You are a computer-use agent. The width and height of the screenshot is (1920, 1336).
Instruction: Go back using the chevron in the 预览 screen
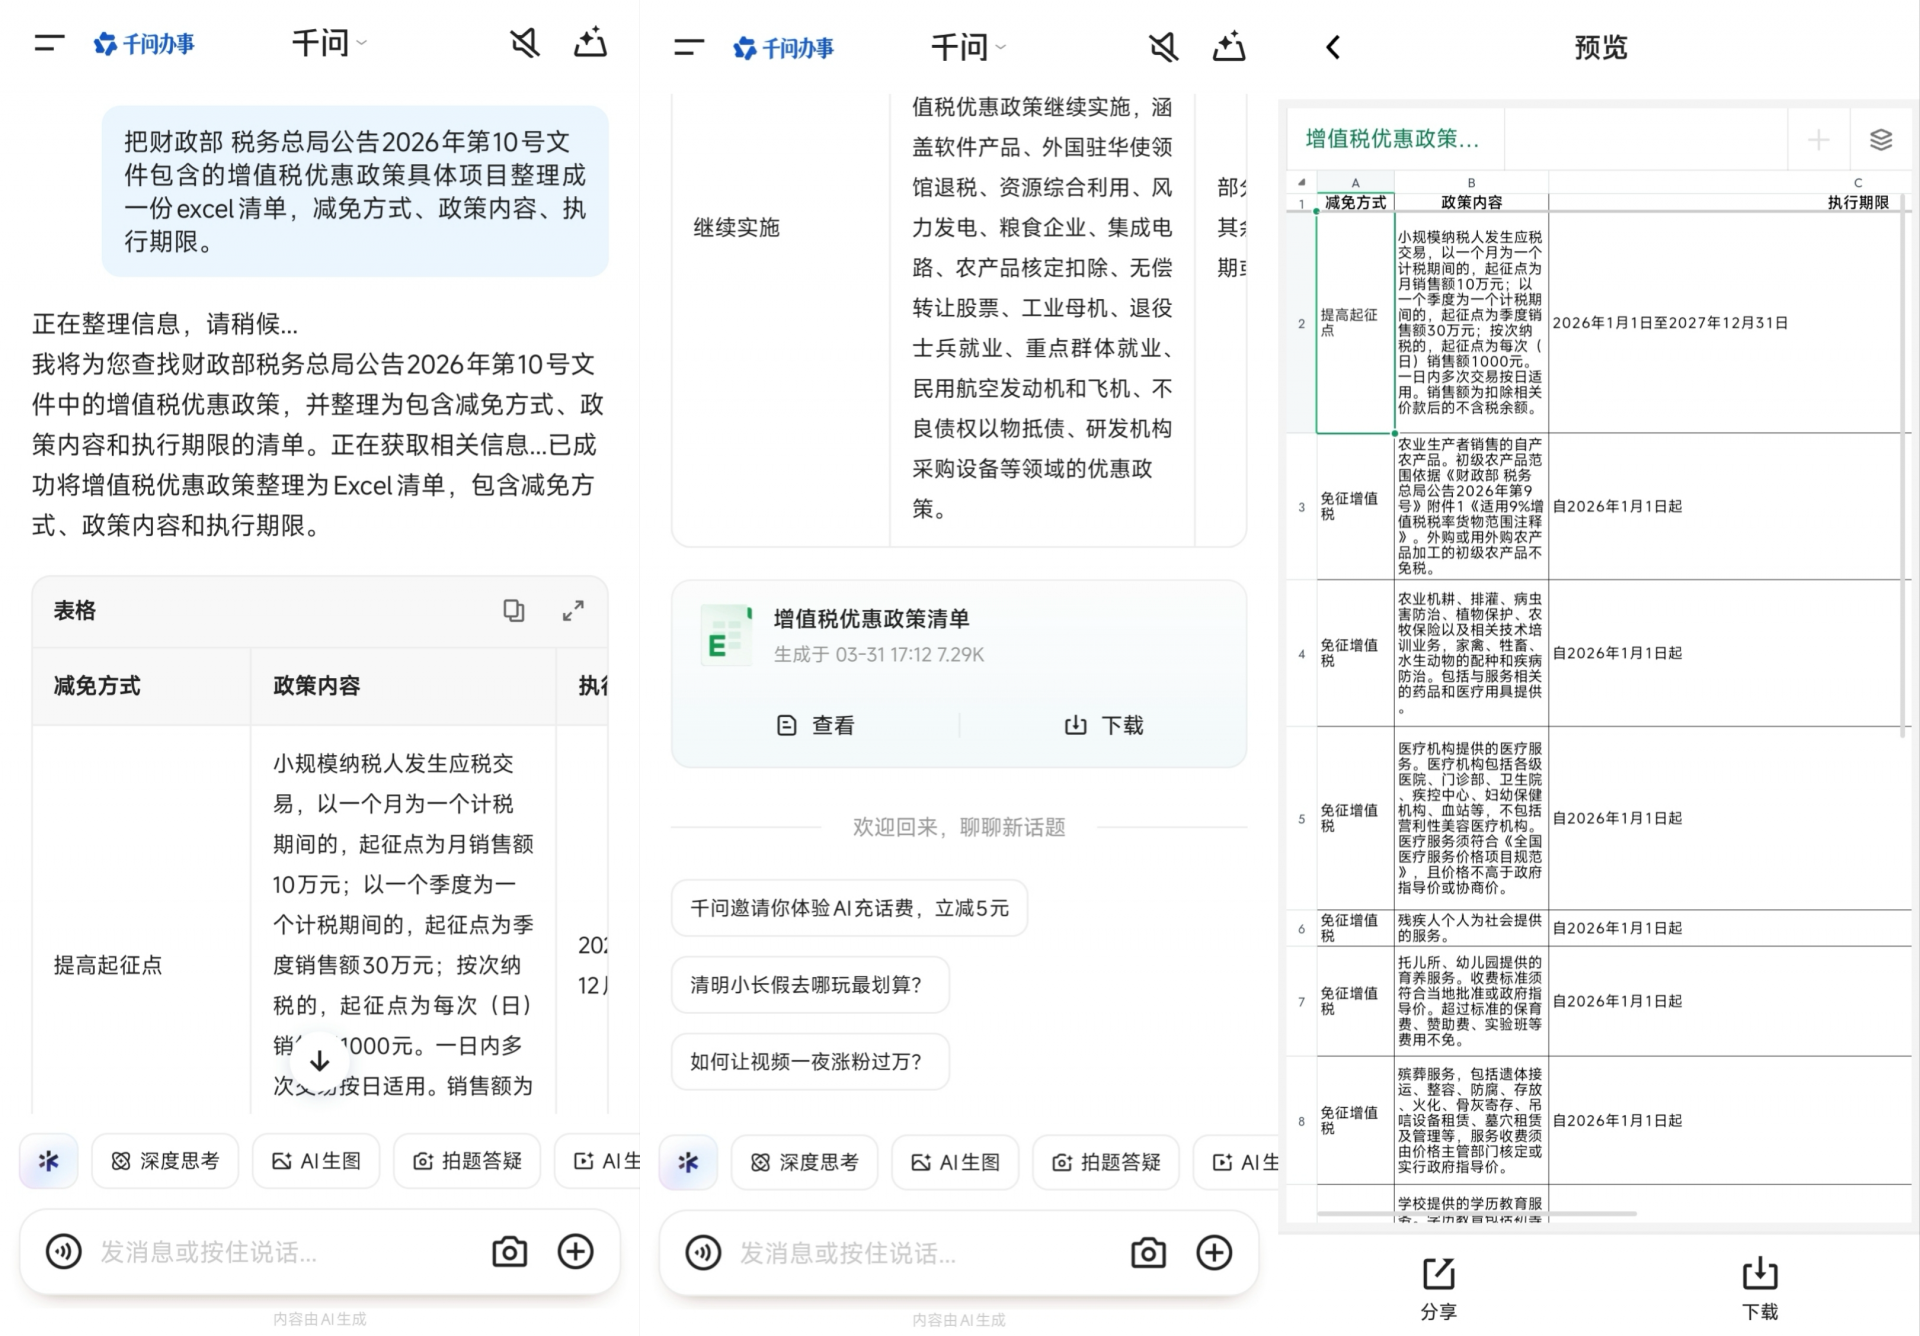[x=1332, y=47]
